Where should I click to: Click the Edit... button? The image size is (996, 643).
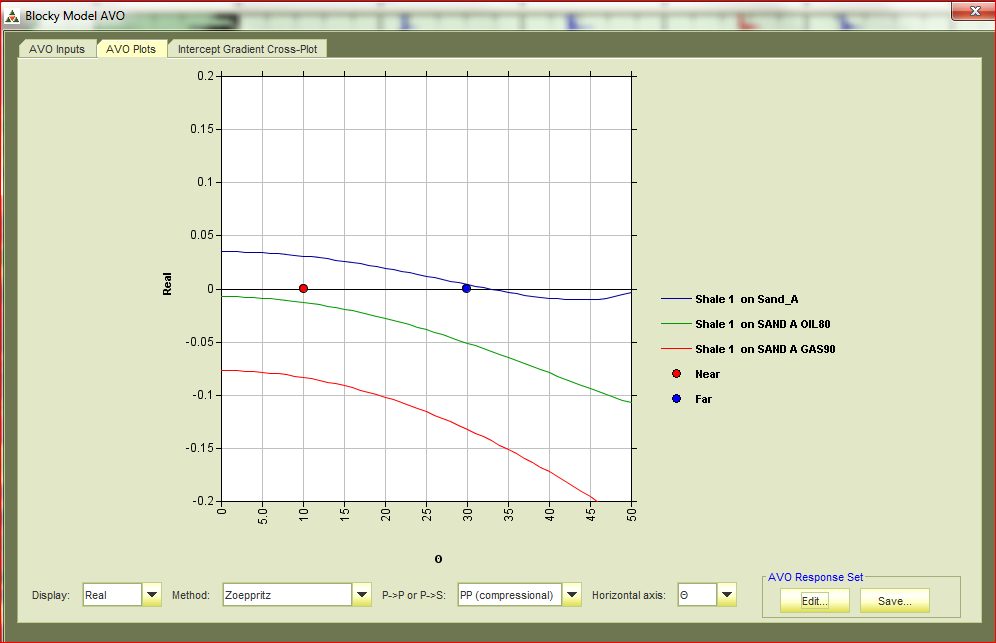click(815, 601)
